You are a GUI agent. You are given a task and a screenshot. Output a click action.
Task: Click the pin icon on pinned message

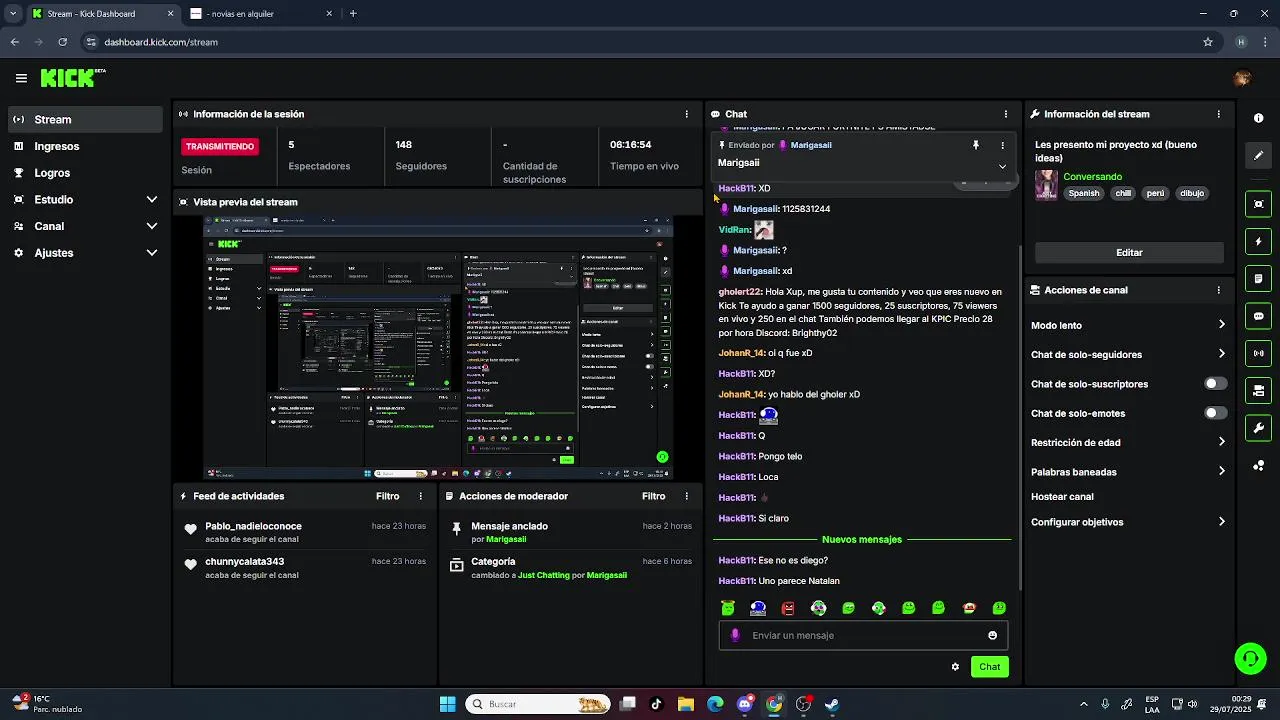click(976, 145)
